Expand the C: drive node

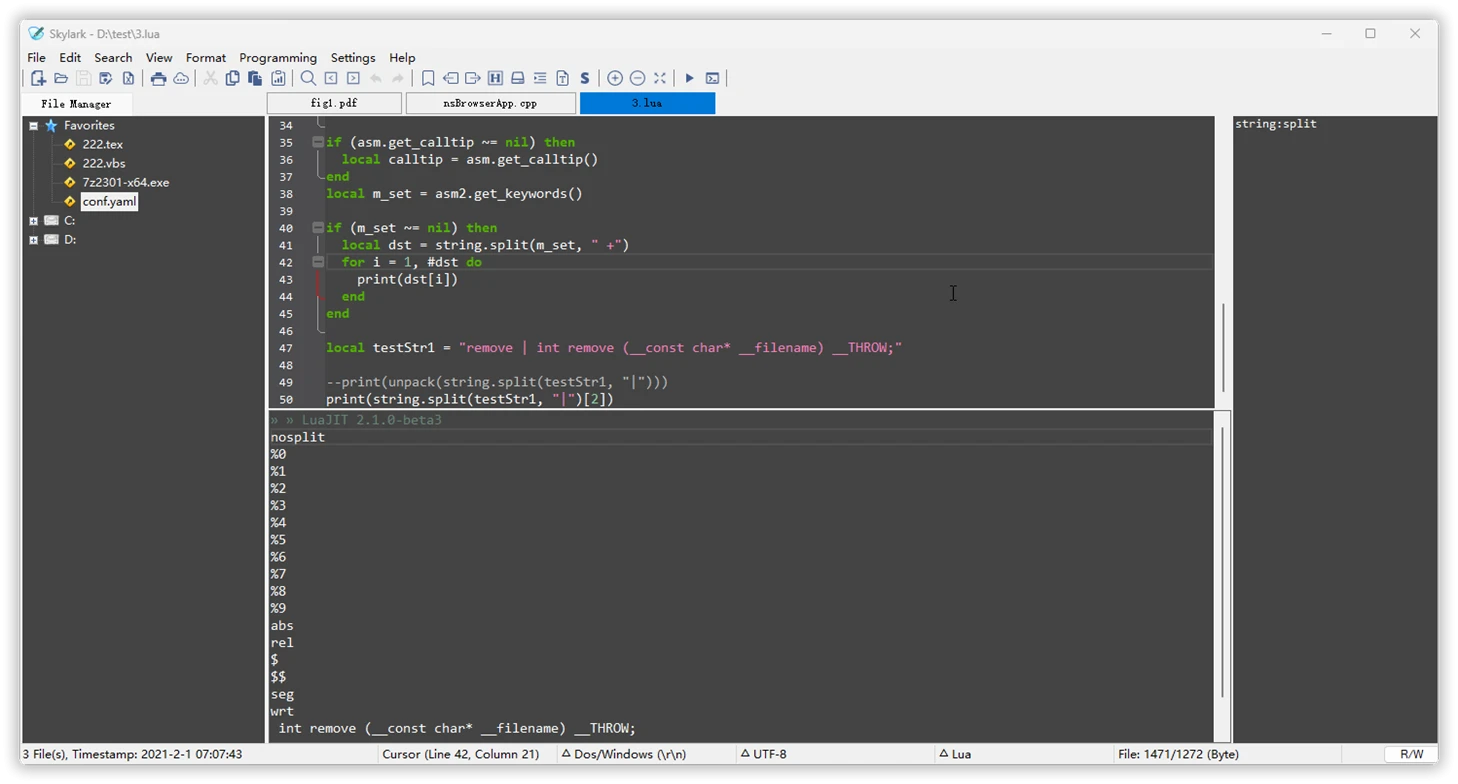(x=33, y=221)
